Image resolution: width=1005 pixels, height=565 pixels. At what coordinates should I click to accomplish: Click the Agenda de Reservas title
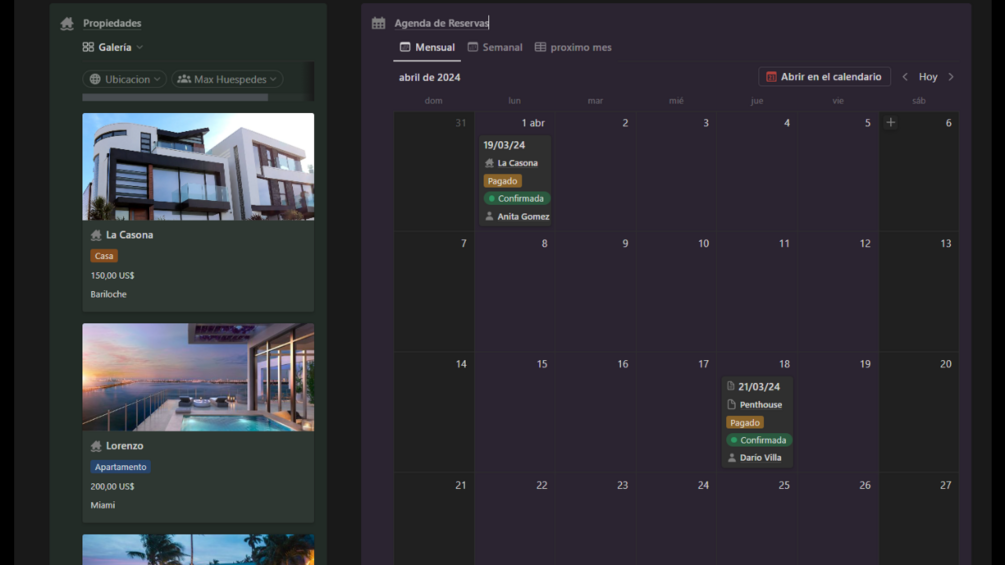coord(442,23)
